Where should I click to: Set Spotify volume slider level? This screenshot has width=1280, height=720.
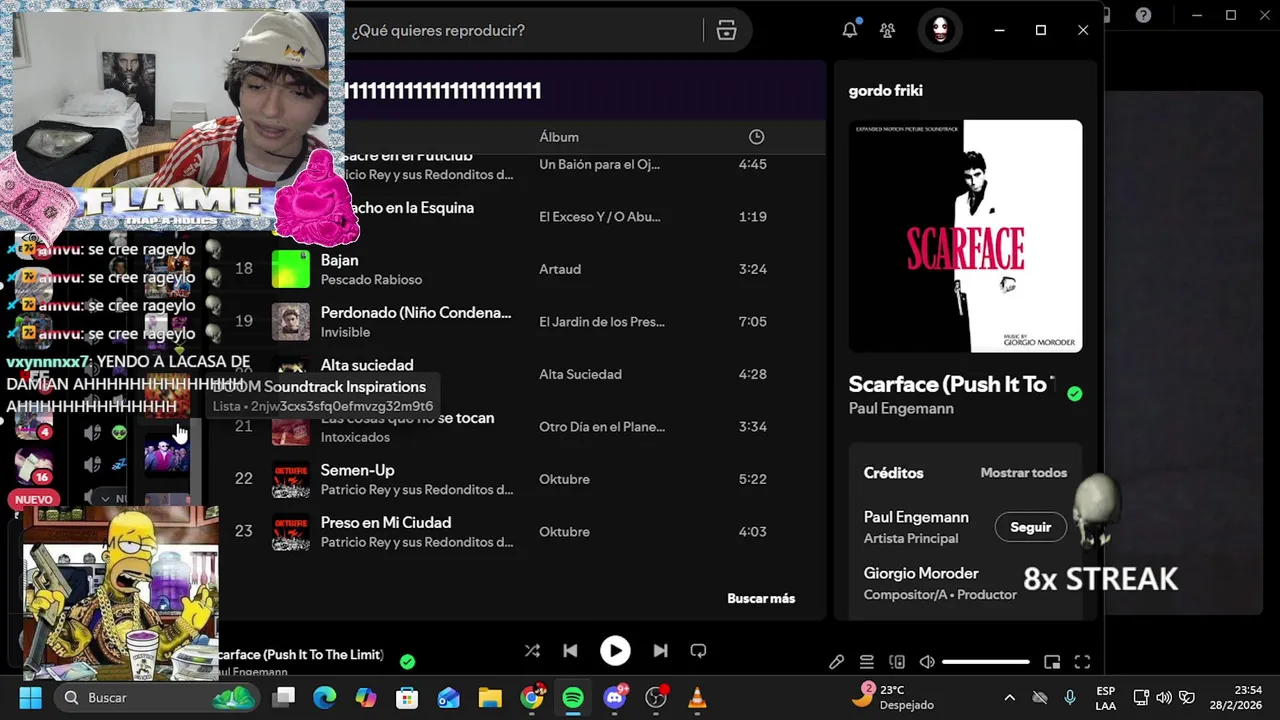[x=986, y=662]
